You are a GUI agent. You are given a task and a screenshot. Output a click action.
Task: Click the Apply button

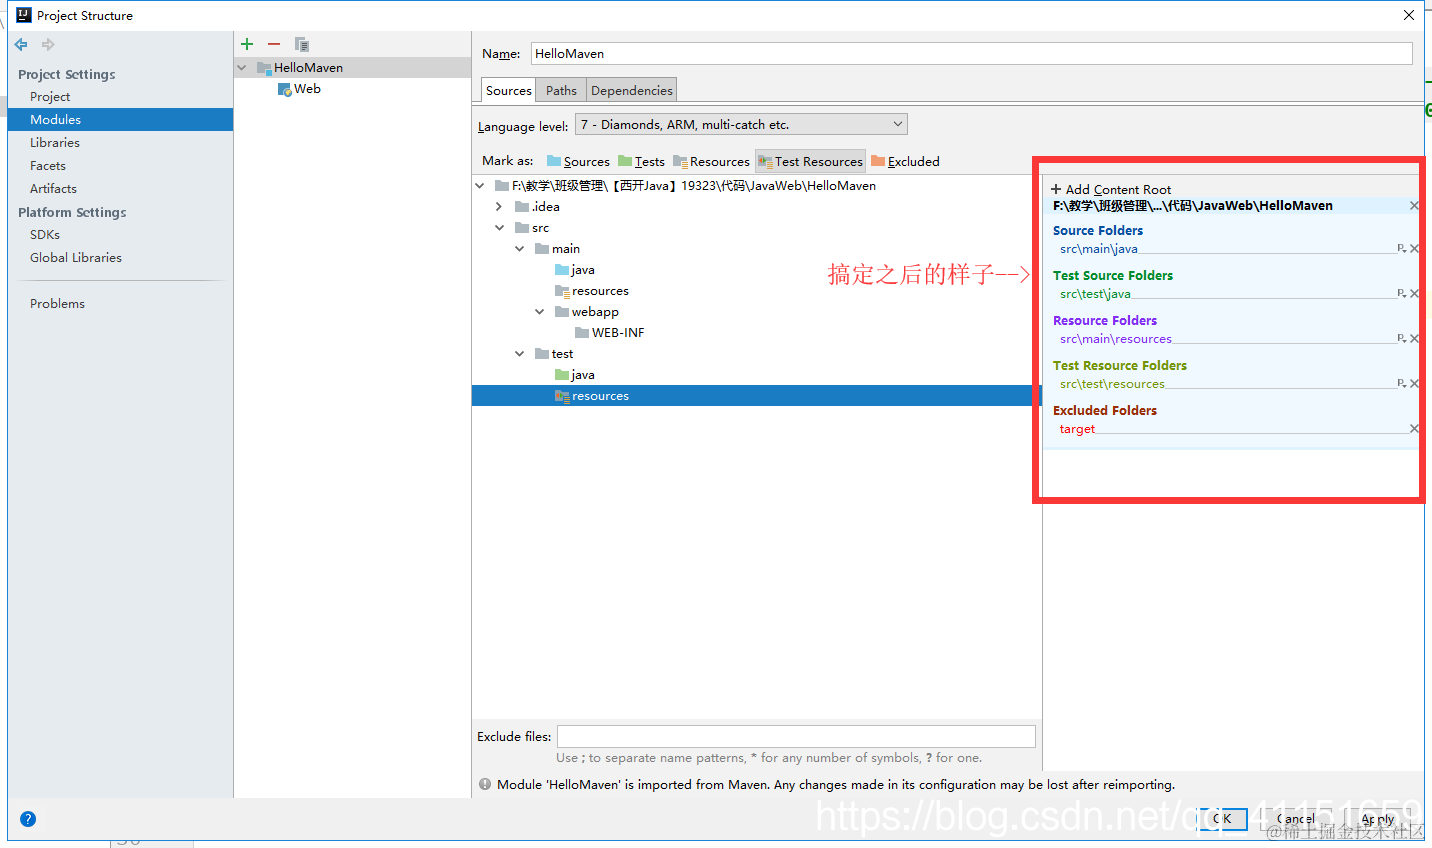point(1377,819)
